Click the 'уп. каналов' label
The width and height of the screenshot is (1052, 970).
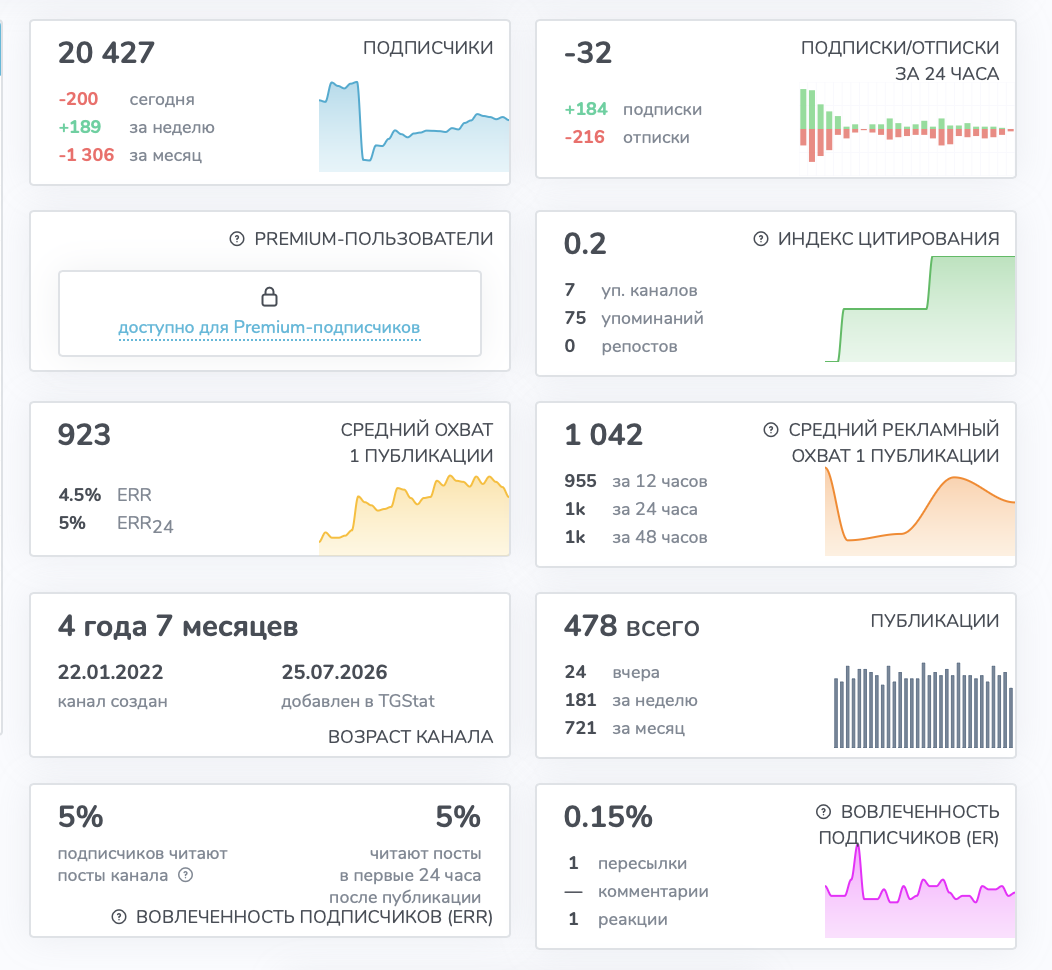coord(649,290)
